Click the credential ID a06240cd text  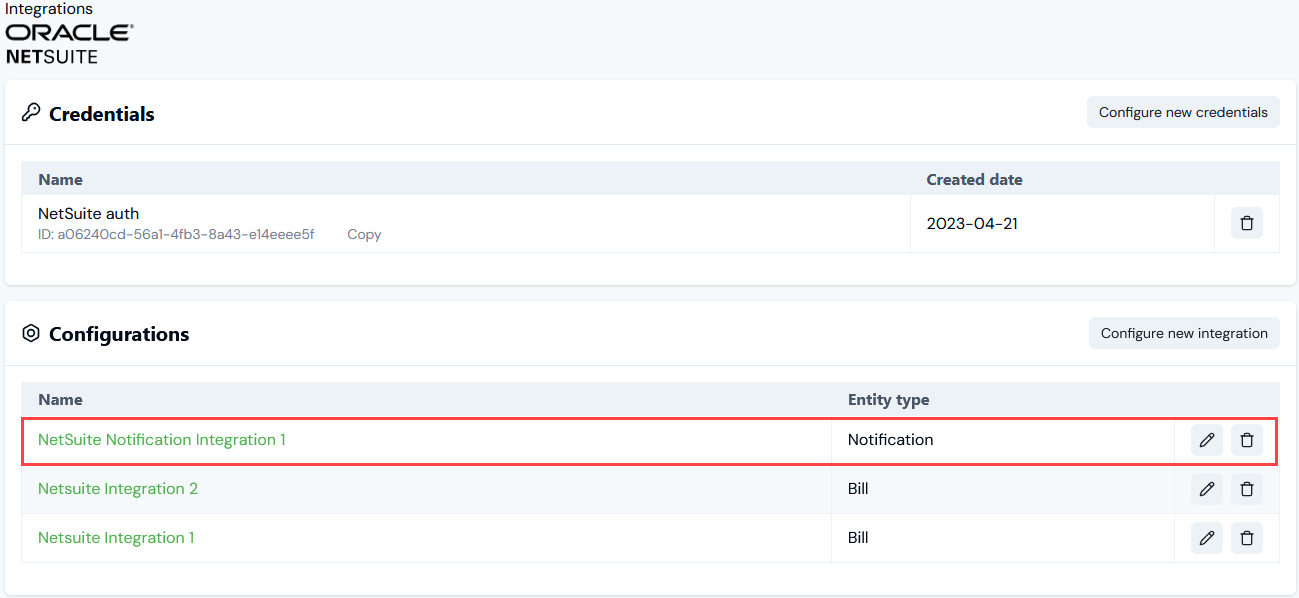tap(176, 234)
